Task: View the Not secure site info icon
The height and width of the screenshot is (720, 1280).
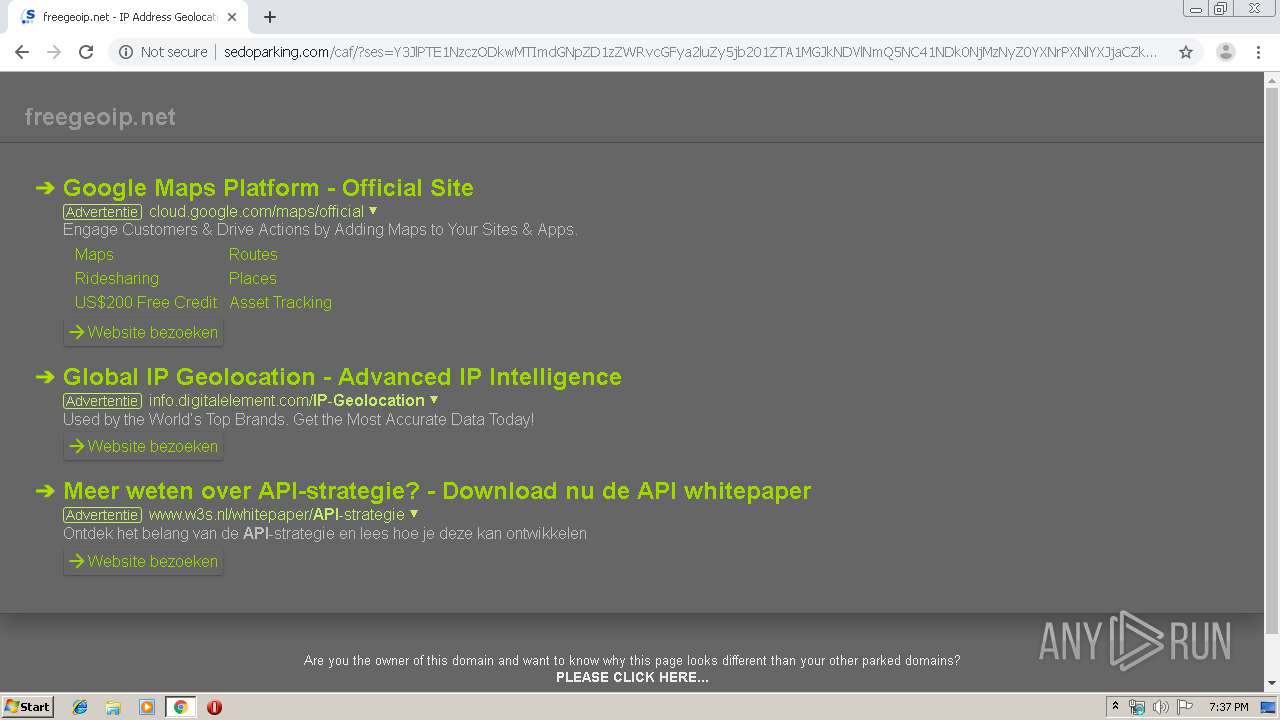Action: pos(126,52)
